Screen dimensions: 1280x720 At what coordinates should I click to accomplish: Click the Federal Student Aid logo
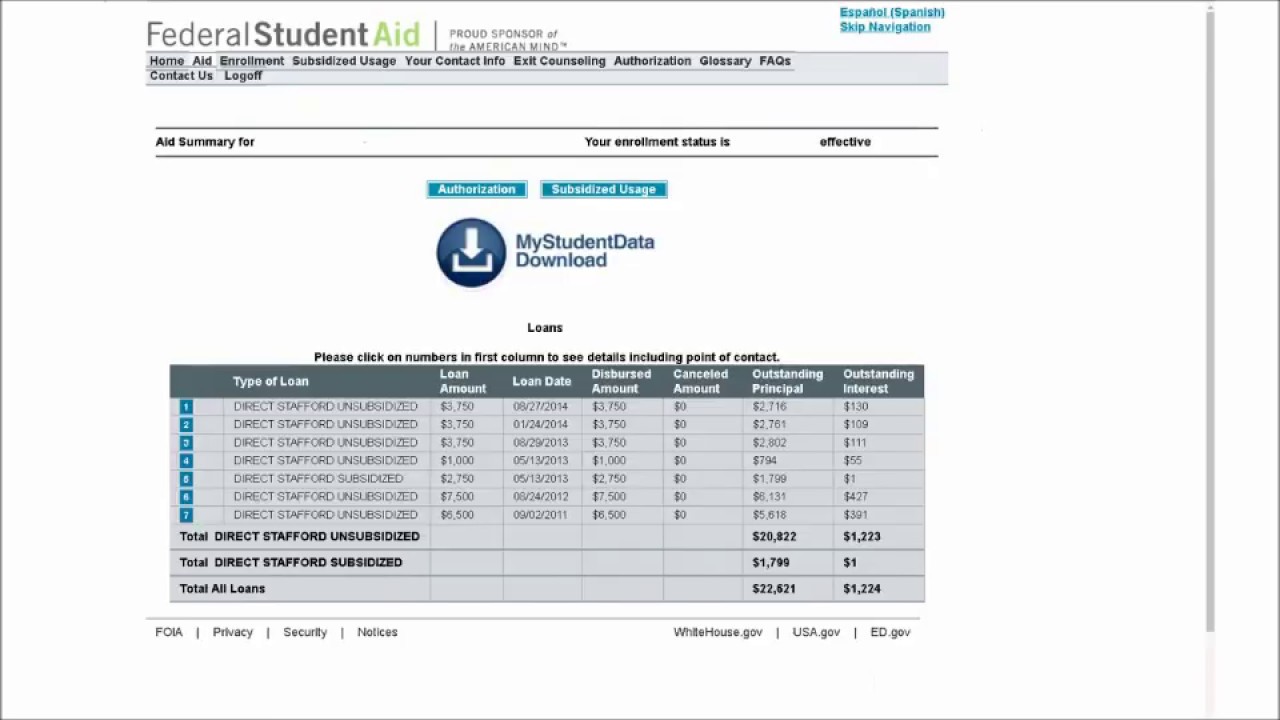pyautogui.click(x=284, y=34)
